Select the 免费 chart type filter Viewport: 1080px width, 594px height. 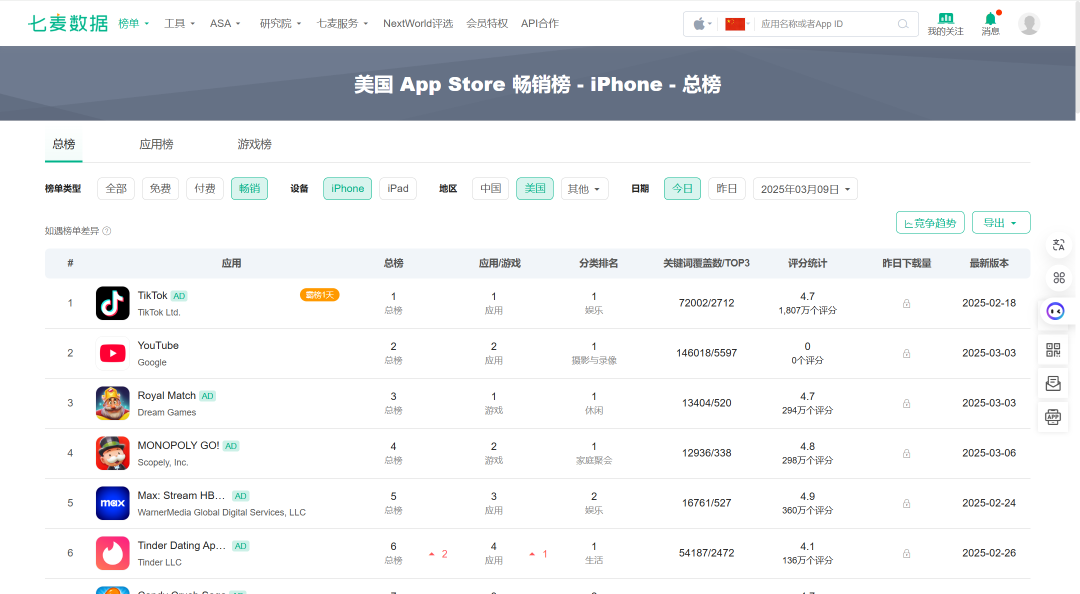160,189
